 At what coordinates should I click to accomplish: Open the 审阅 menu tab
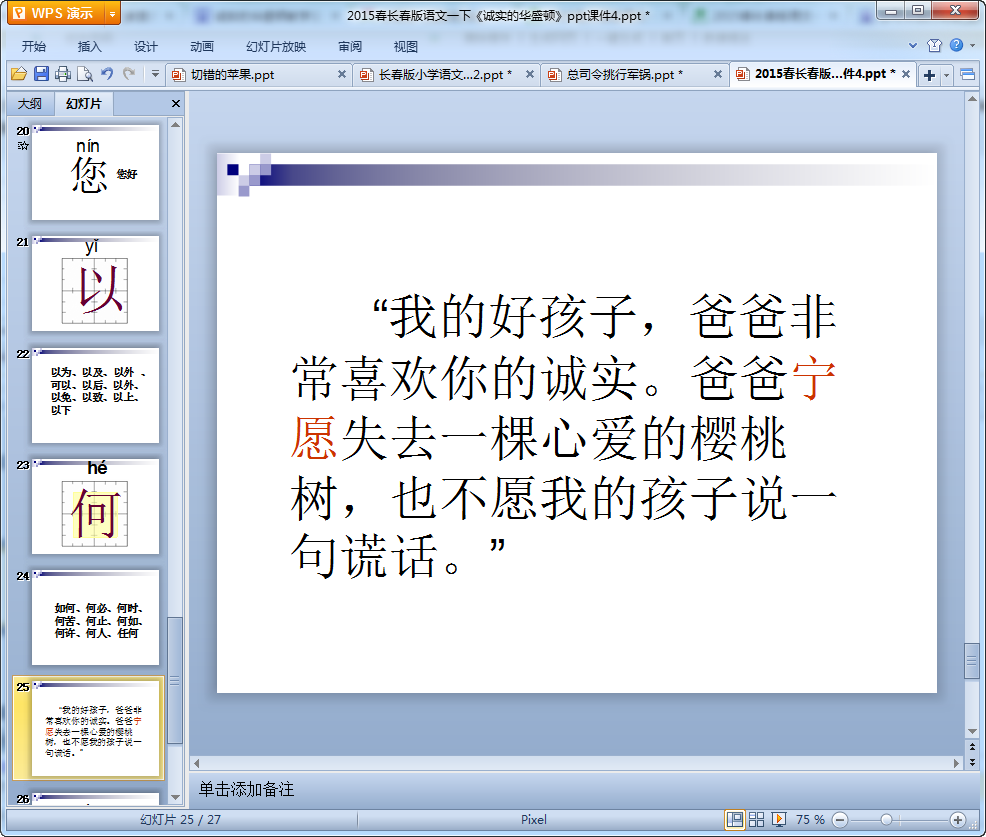click(x=350, y=47)
